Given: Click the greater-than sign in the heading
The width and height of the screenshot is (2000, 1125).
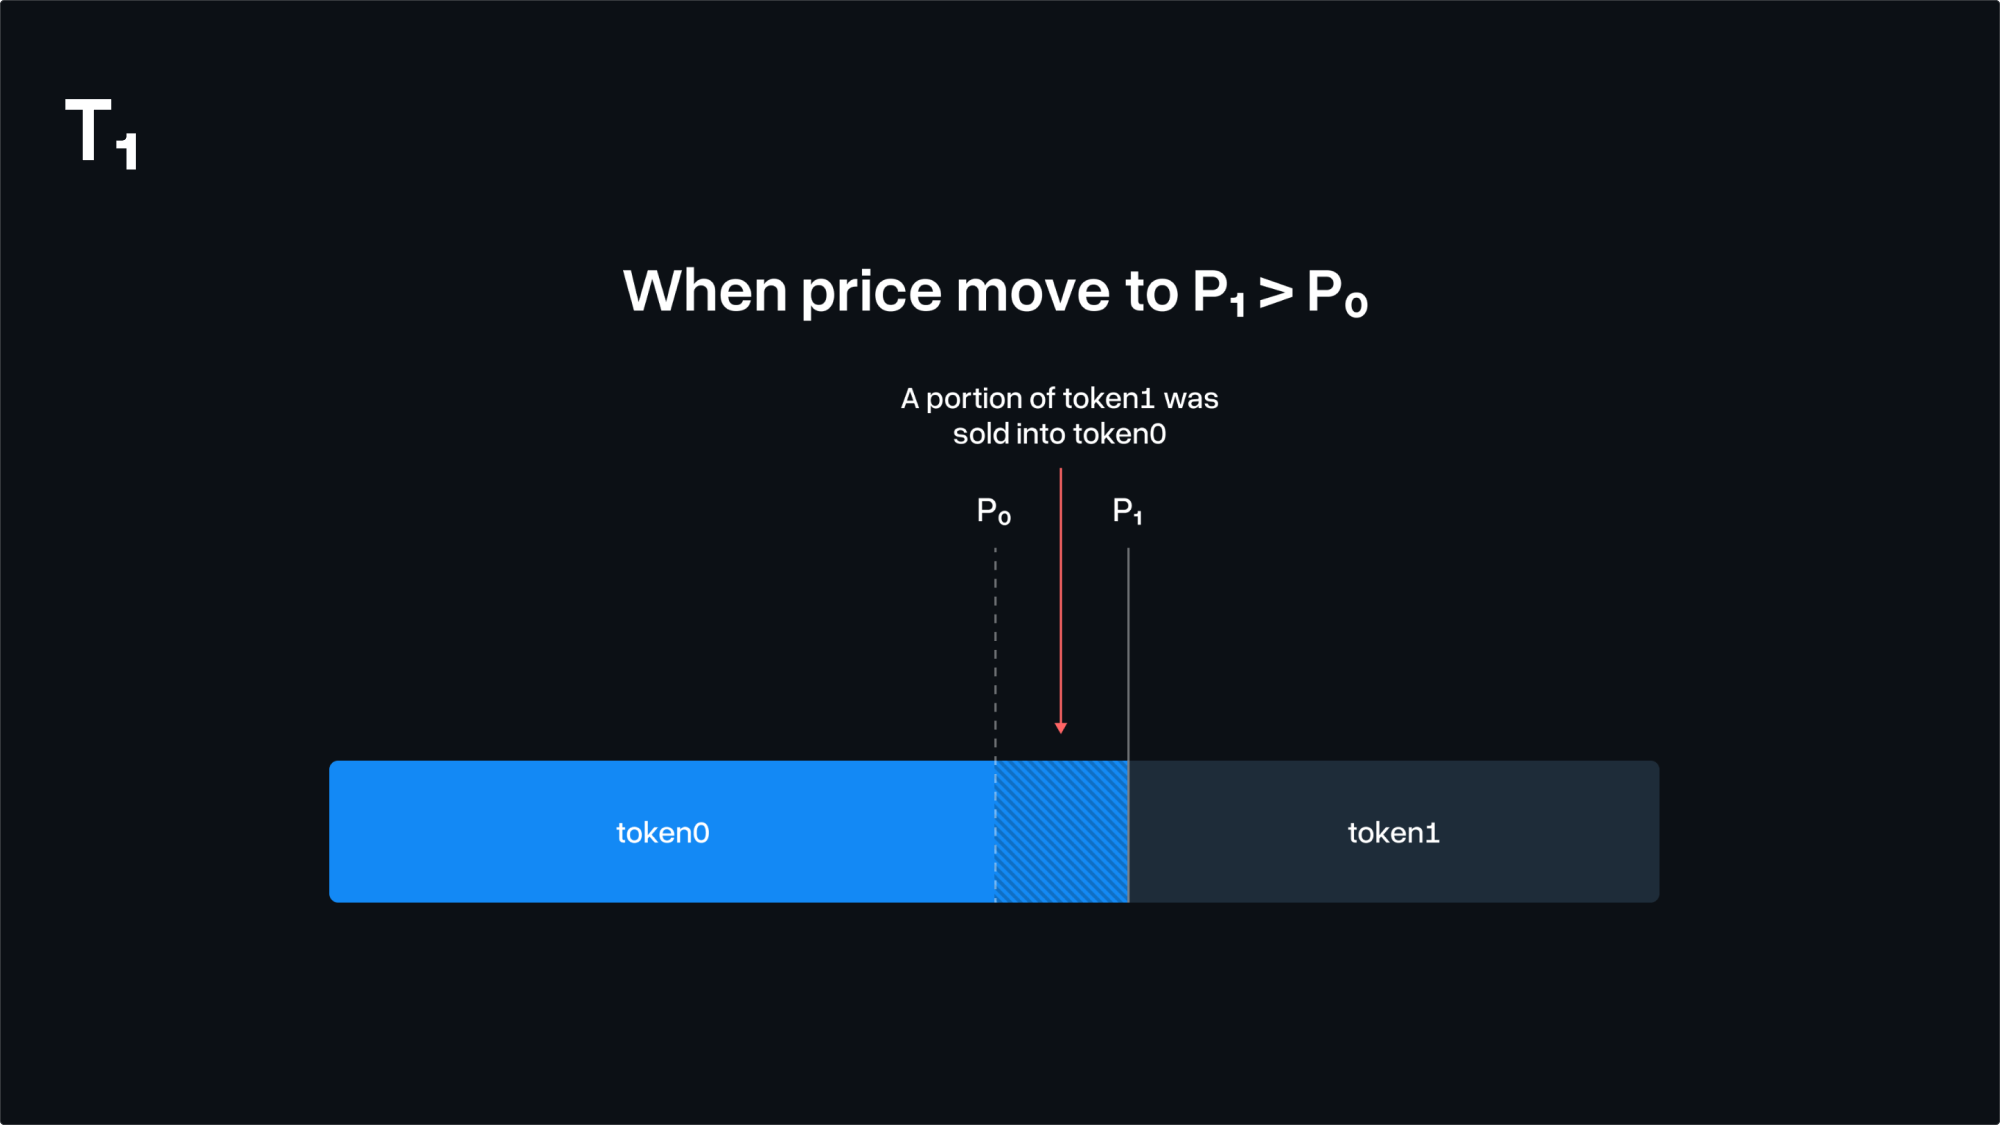Looking at the screenshot, I should 1275,293.
